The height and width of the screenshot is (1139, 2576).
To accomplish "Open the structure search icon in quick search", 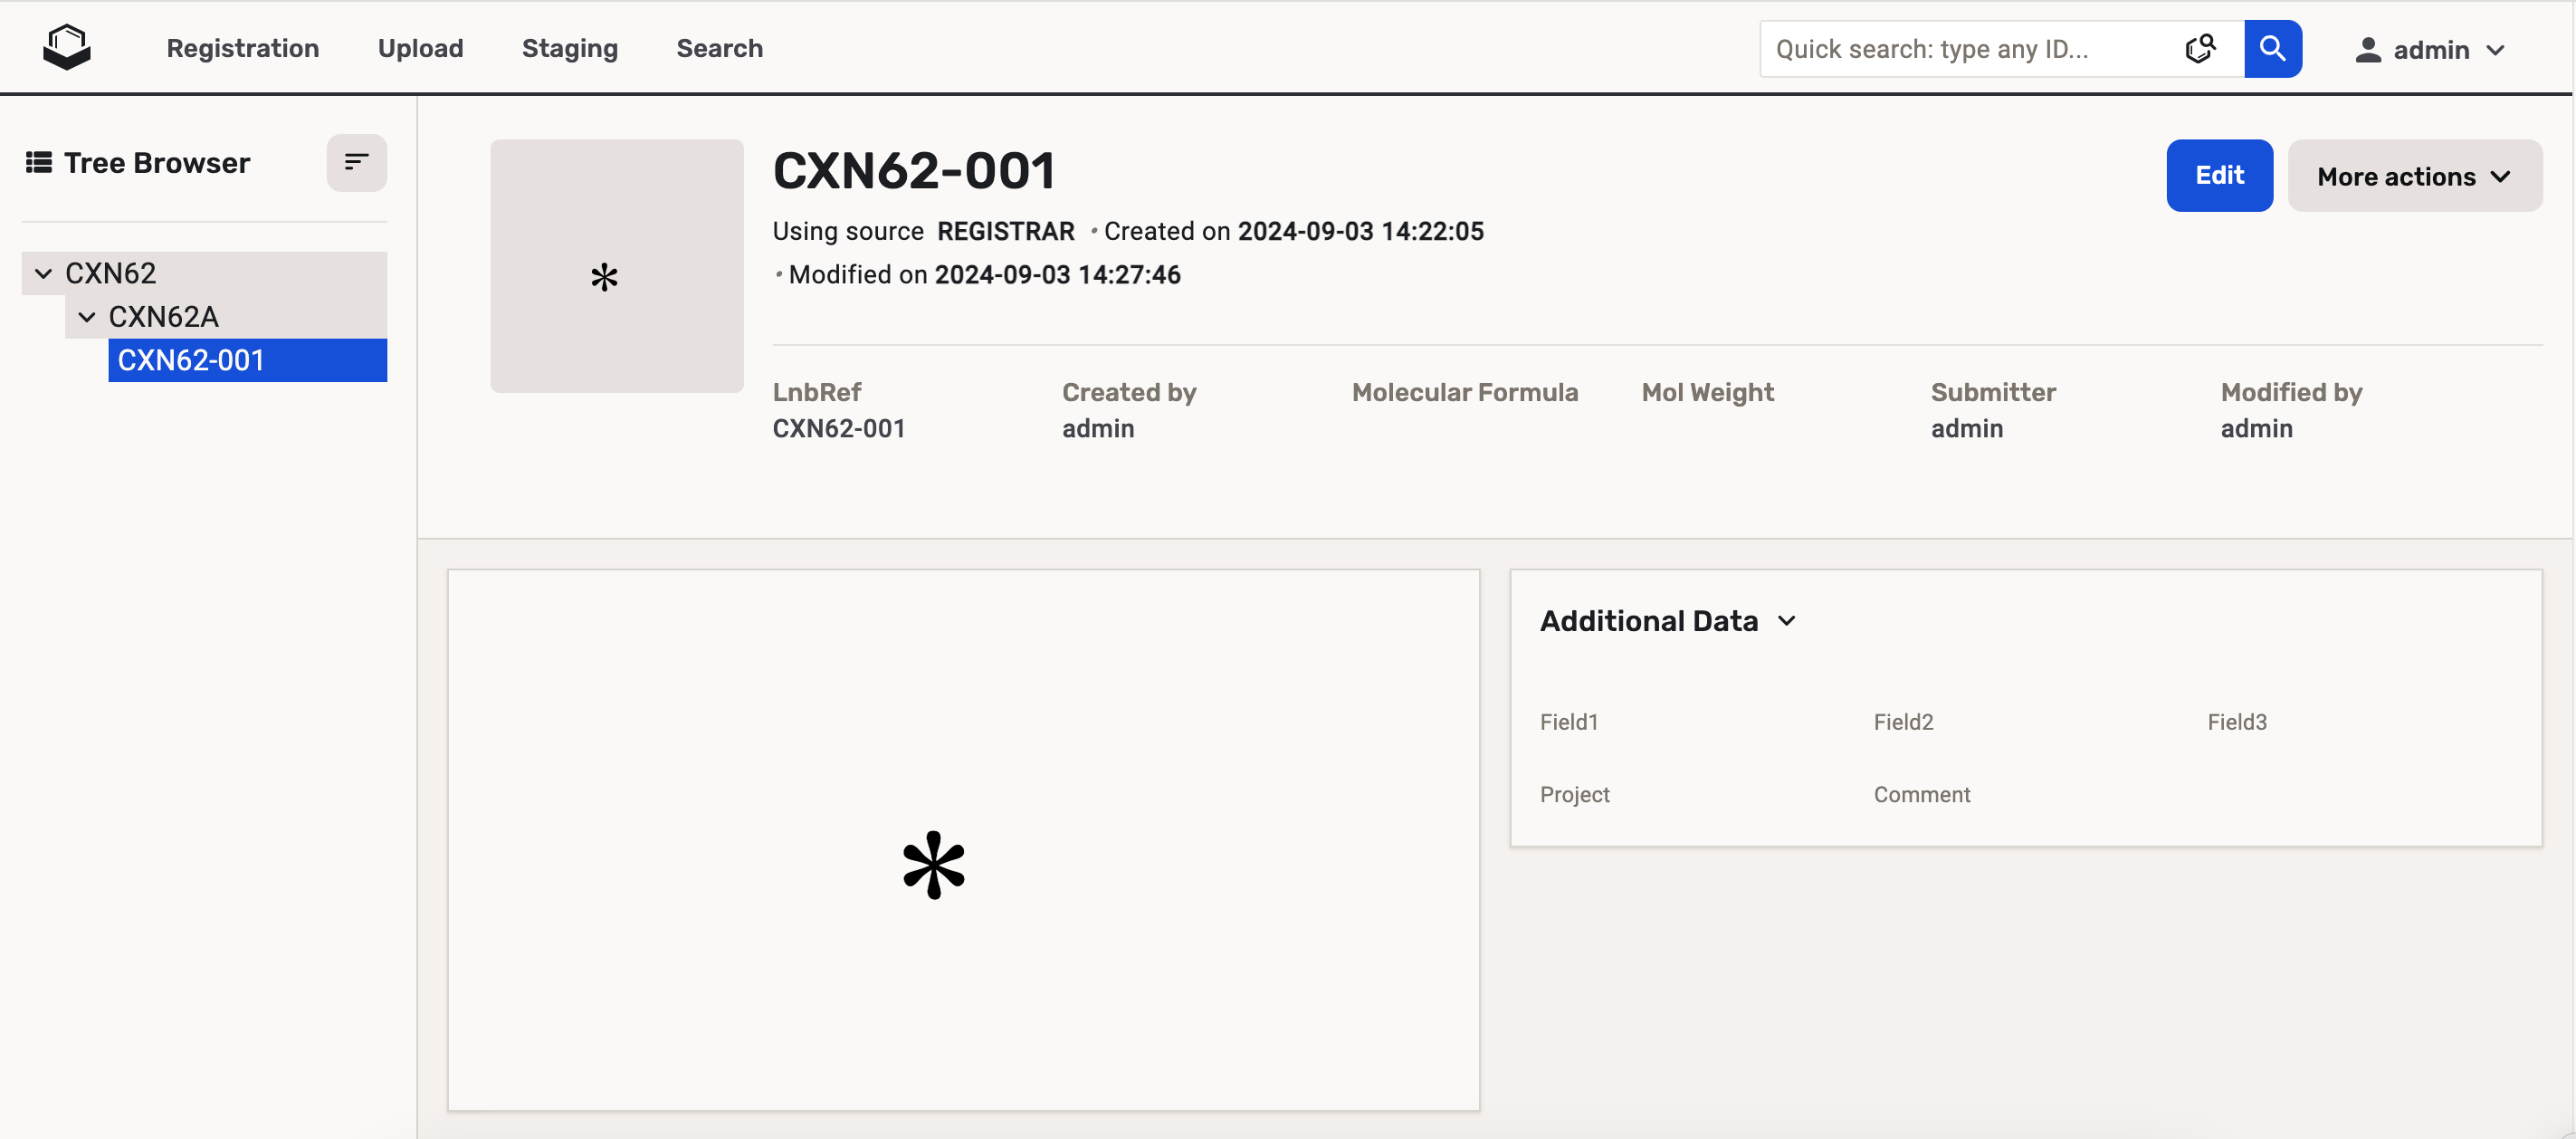I will tap(2199, 48).
